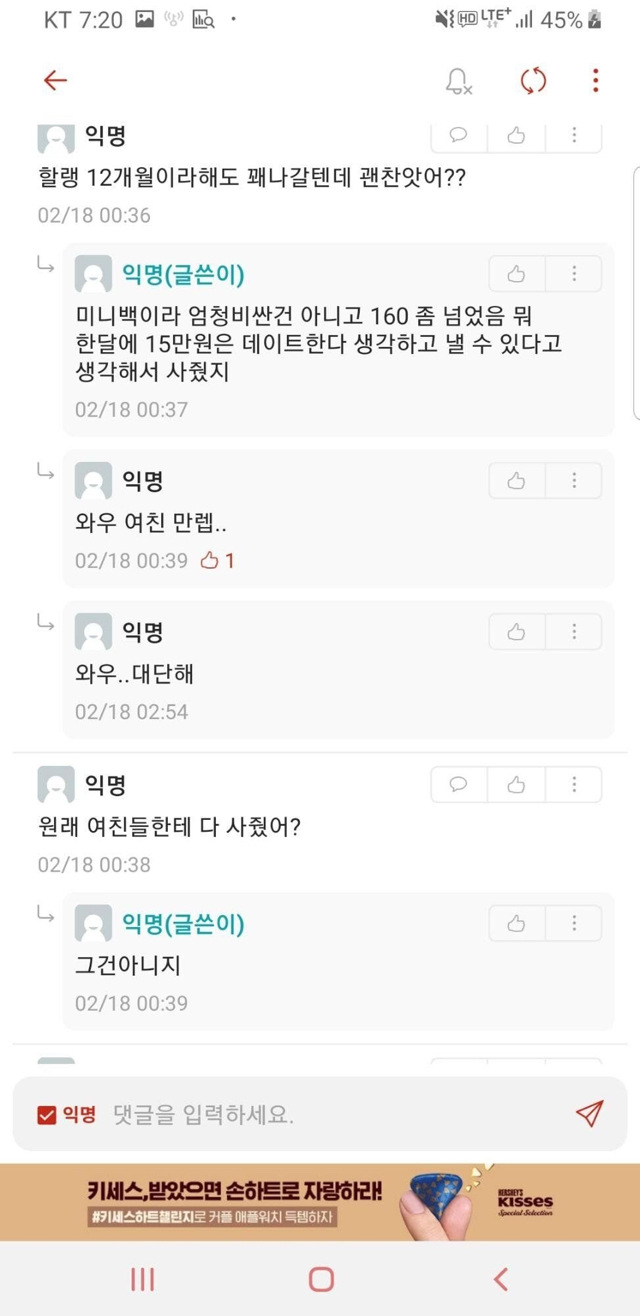Like the reply '그건아니지' by the writer
This screenshot has height=1316, width=640.
[x=515, y=922]
